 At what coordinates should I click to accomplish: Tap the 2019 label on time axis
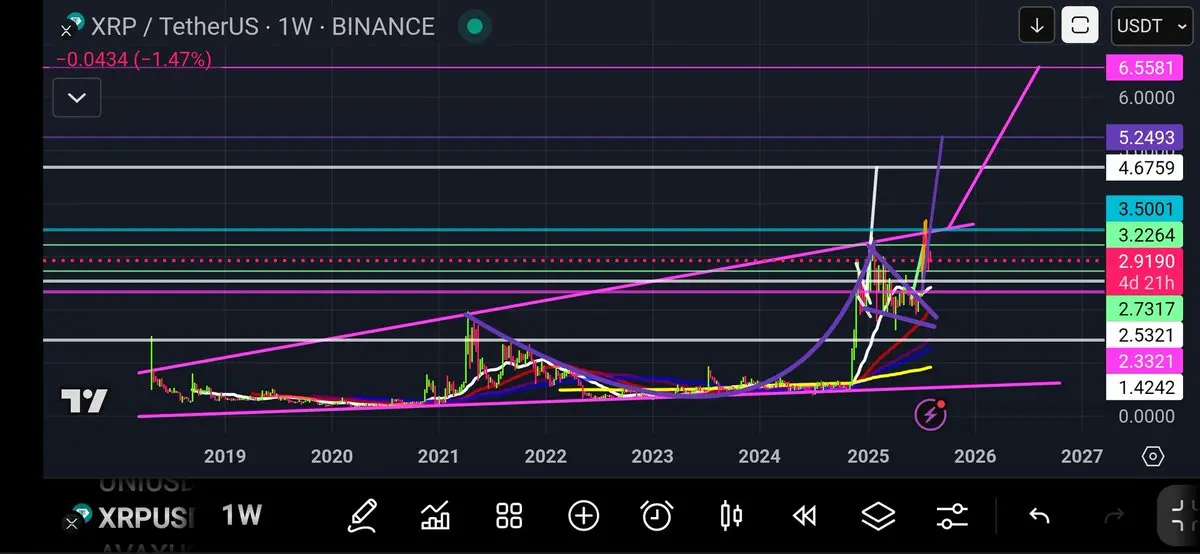pyautogui.click(x=224, y=457)
